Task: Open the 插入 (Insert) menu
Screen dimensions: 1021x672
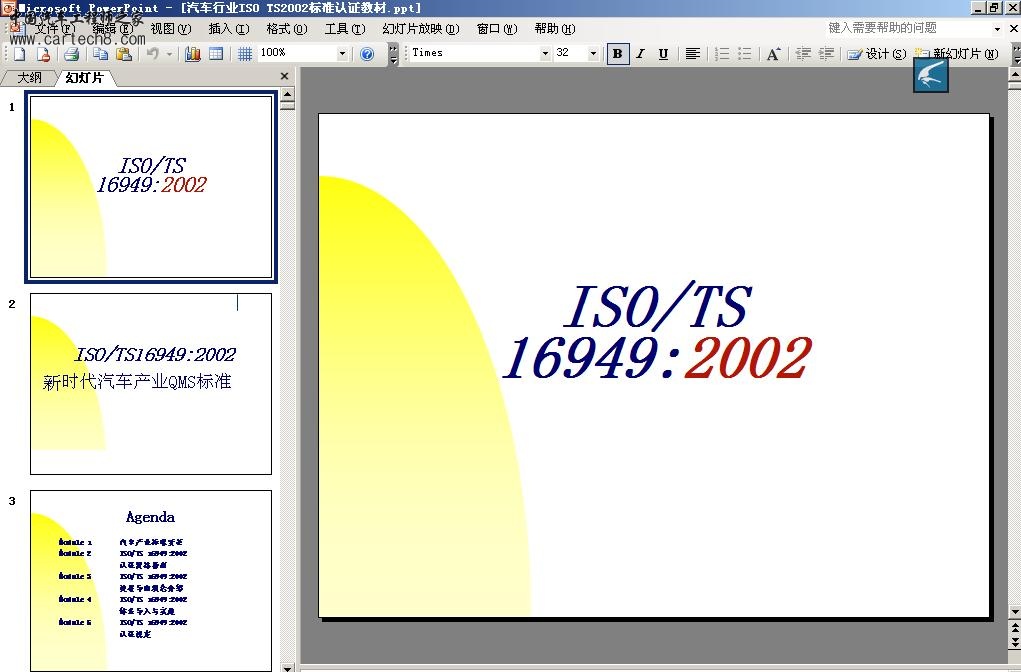Action: tap(228, 29)
